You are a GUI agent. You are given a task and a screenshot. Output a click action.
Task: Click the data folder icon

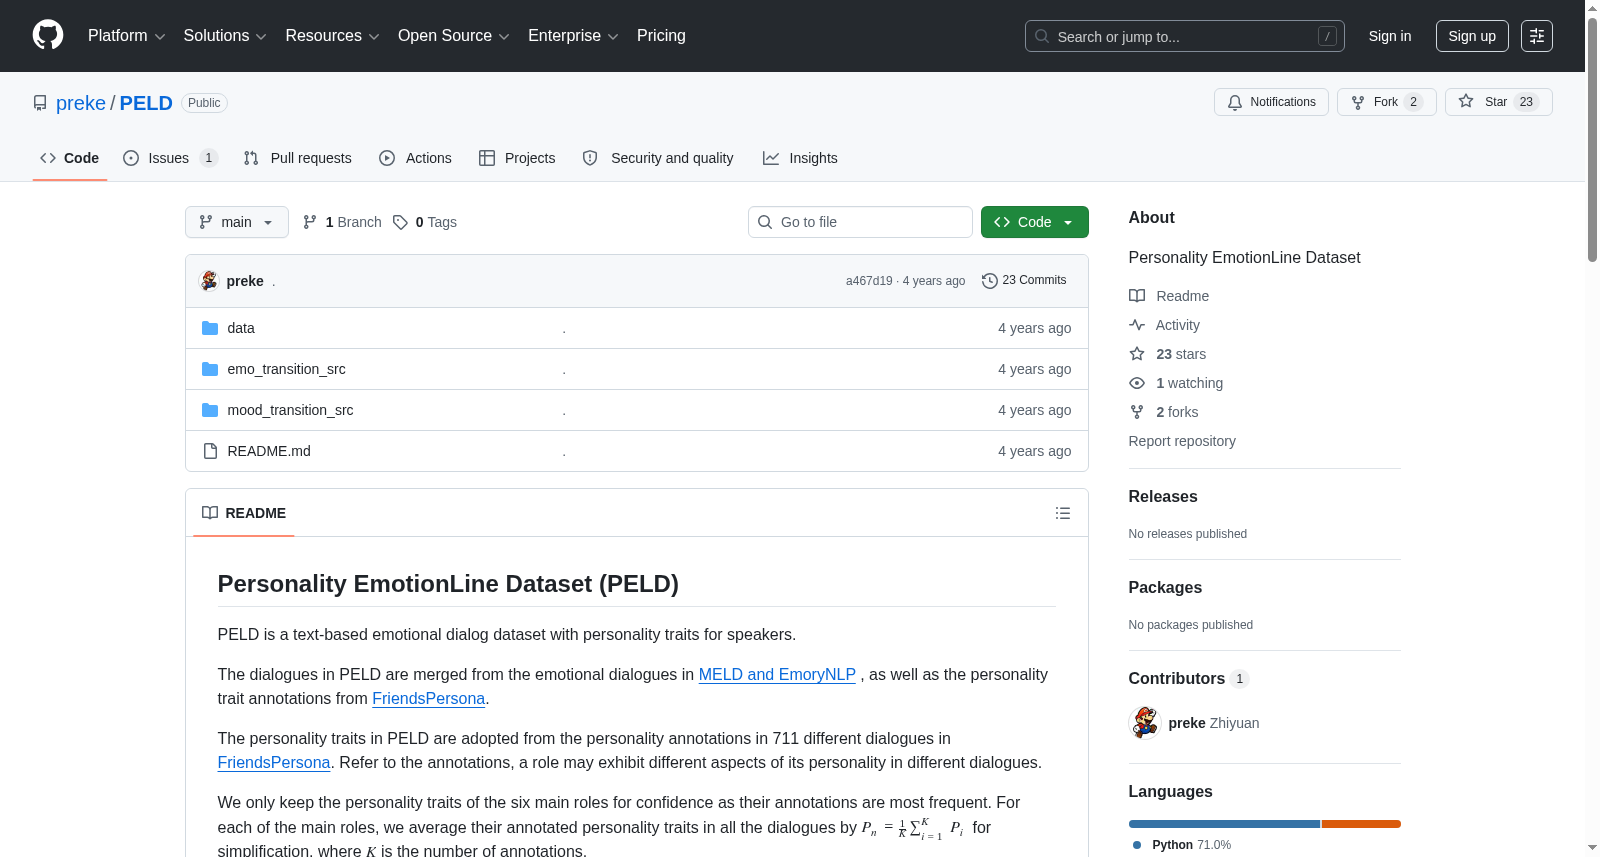[210, 328]
